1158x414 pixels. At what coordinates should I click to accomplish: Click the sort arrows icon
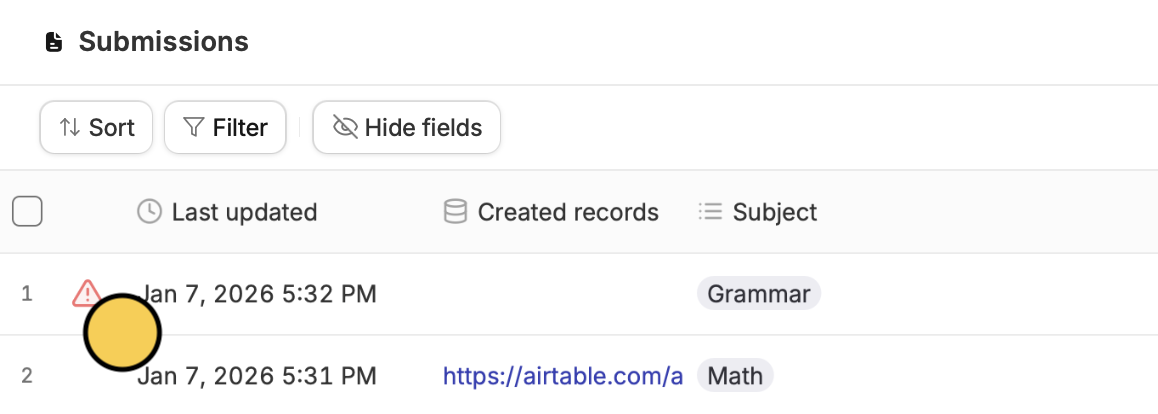69,128
